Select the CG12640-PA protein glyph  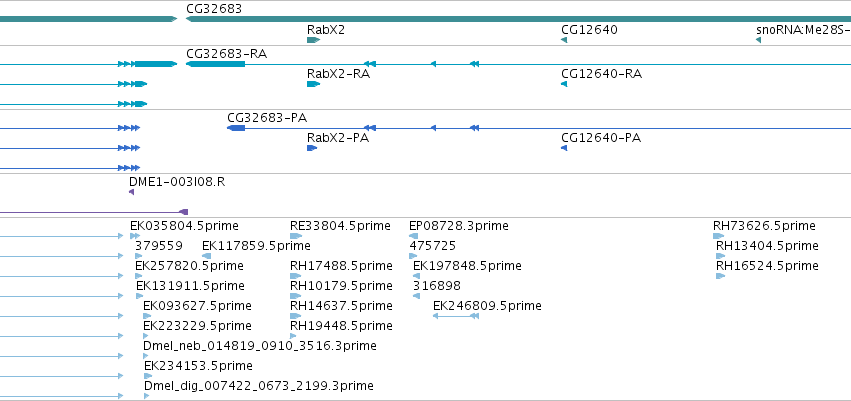point(564,148)
